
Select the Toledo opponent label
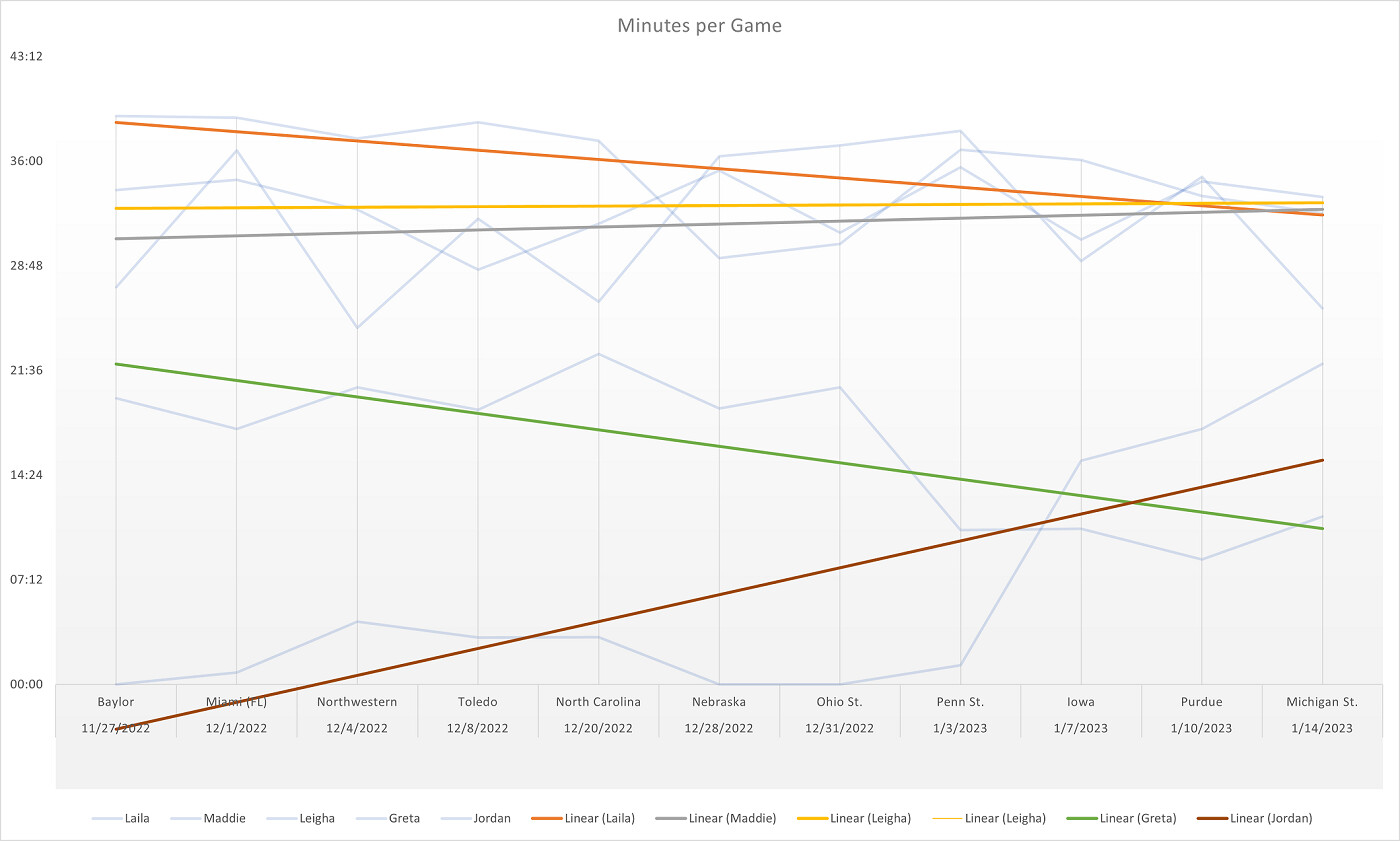pyautogui.click(x=478, y=702)
